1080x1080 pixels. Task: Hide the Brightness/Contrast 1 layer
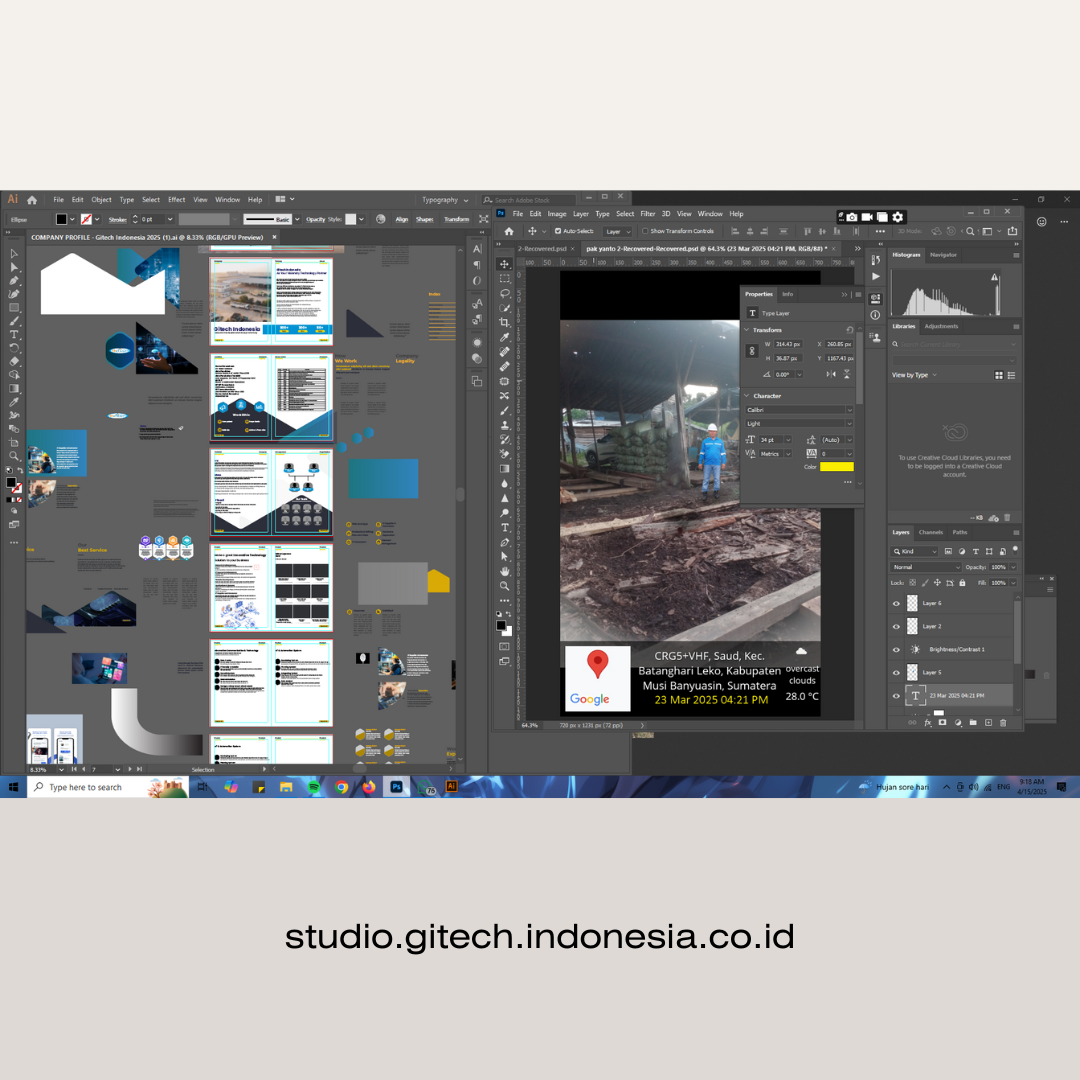[x=896, y=649]
